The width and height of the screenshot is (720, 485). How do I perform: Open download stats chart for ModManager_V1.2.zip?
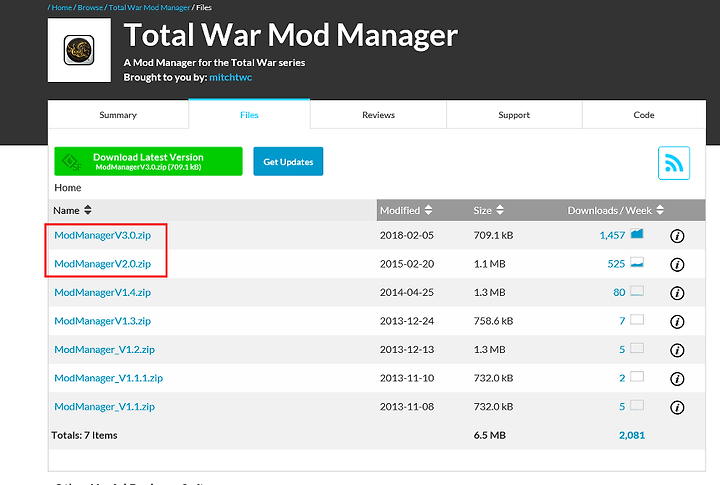(x=636, y=348)
